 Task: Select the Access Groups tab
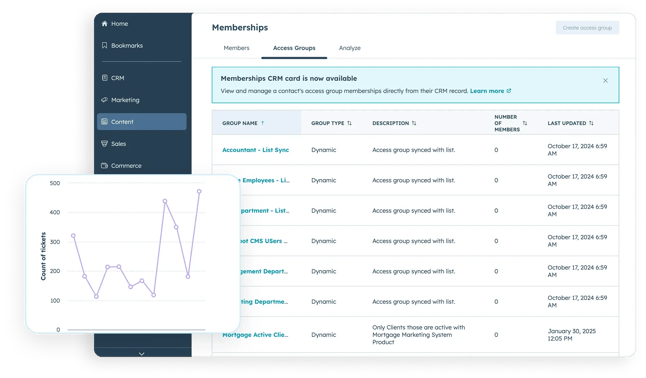[294, 48]
